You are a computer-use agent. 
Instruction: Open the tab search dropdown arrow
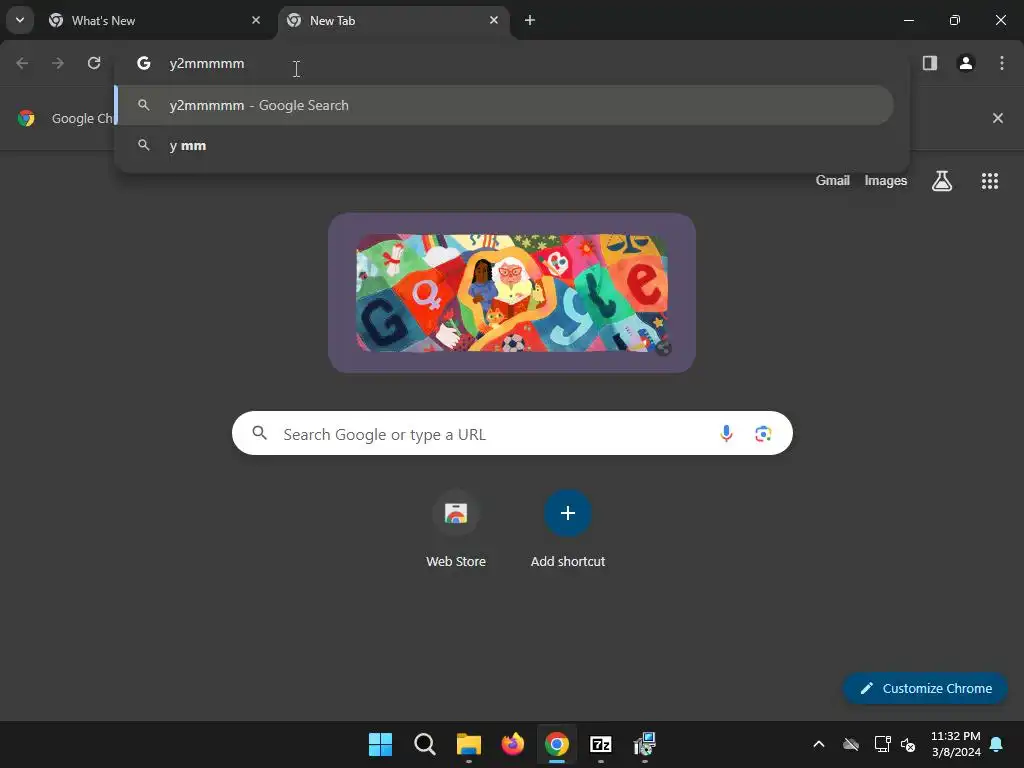(20, 20)
